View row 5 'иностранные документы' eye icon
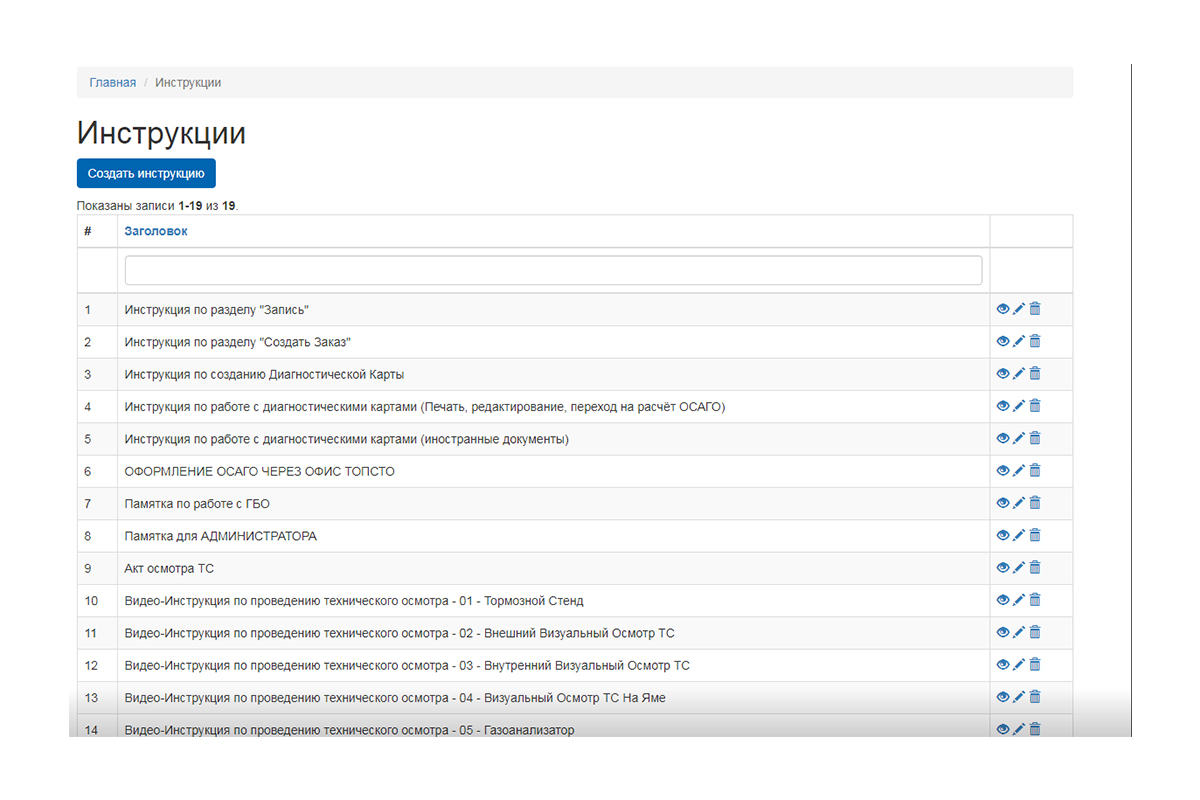Viewport: 1200px width, 800px height. [1003, 438]
